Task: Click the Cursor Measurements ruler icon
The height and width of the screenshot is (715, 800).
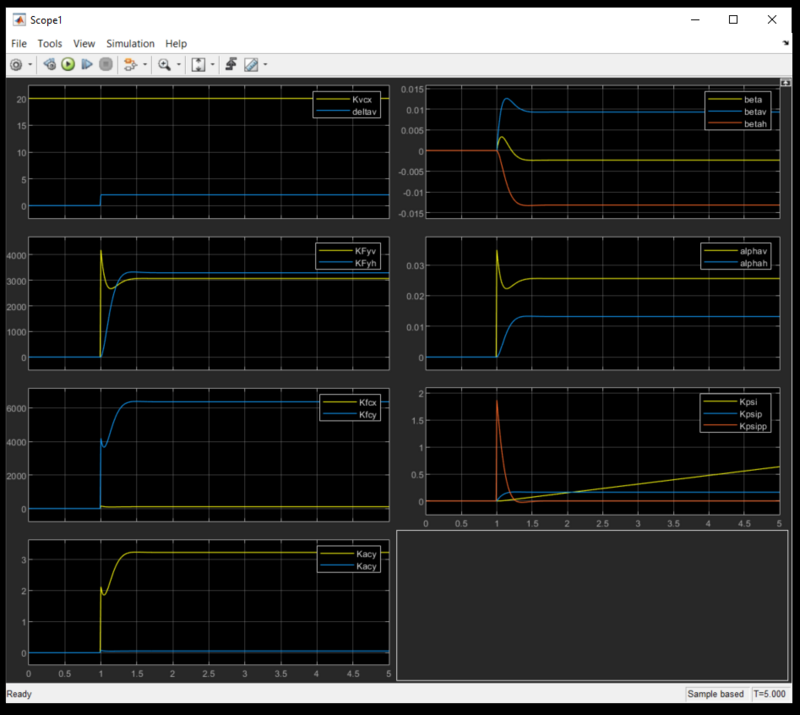Action: point(250,65)
